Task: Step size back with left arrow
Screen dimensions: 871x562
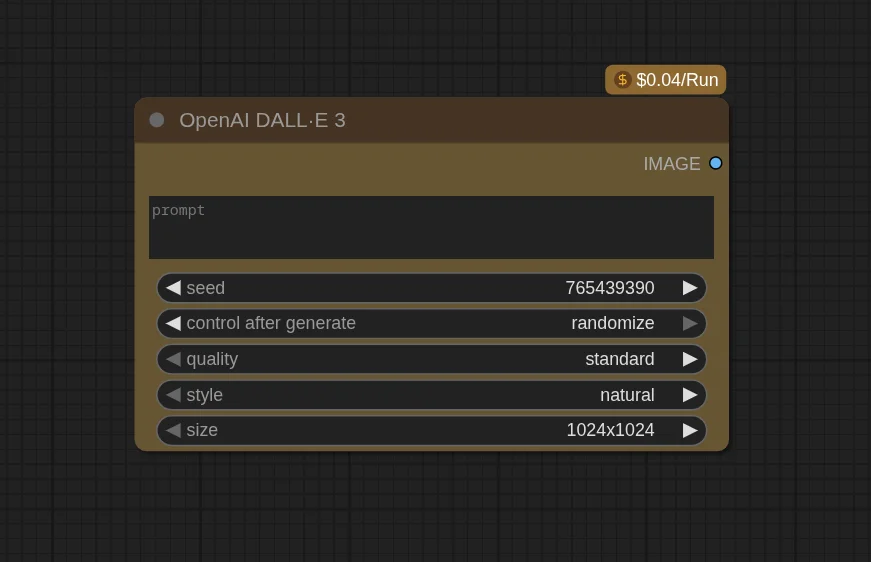Action: pyautogui.click(x=173, y=430)
